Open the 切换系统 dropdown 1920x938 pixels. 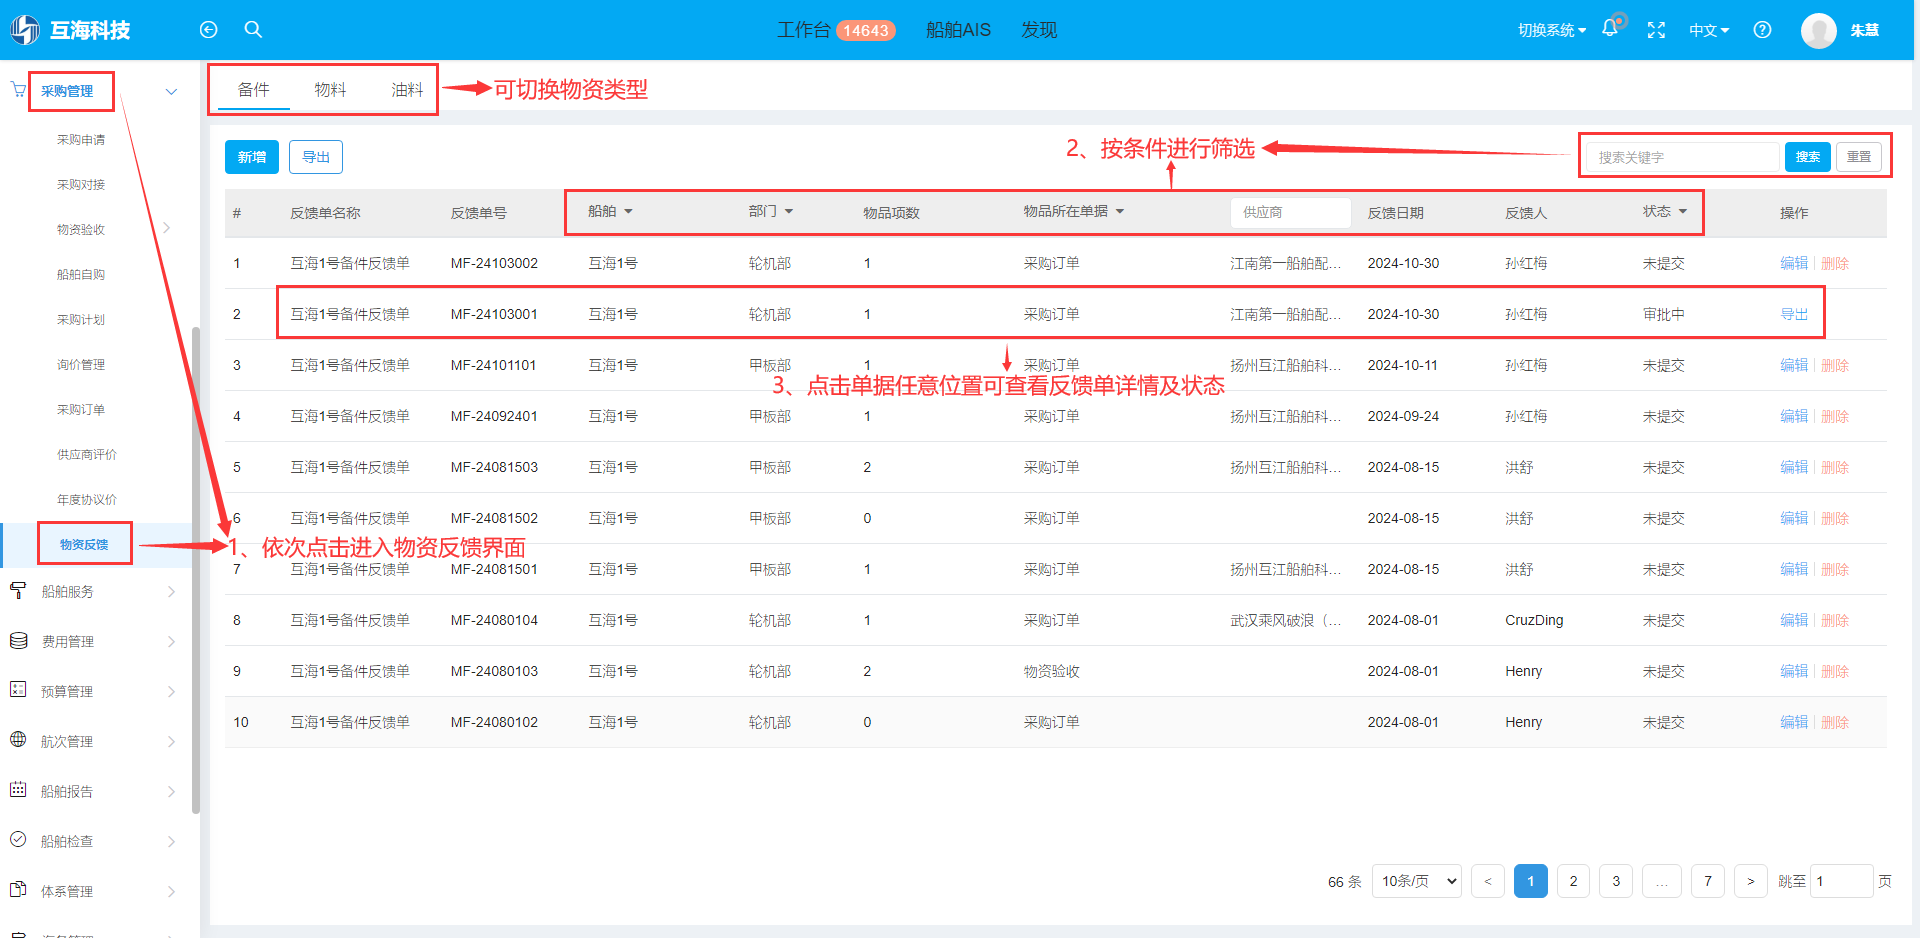pos(1551,30)
